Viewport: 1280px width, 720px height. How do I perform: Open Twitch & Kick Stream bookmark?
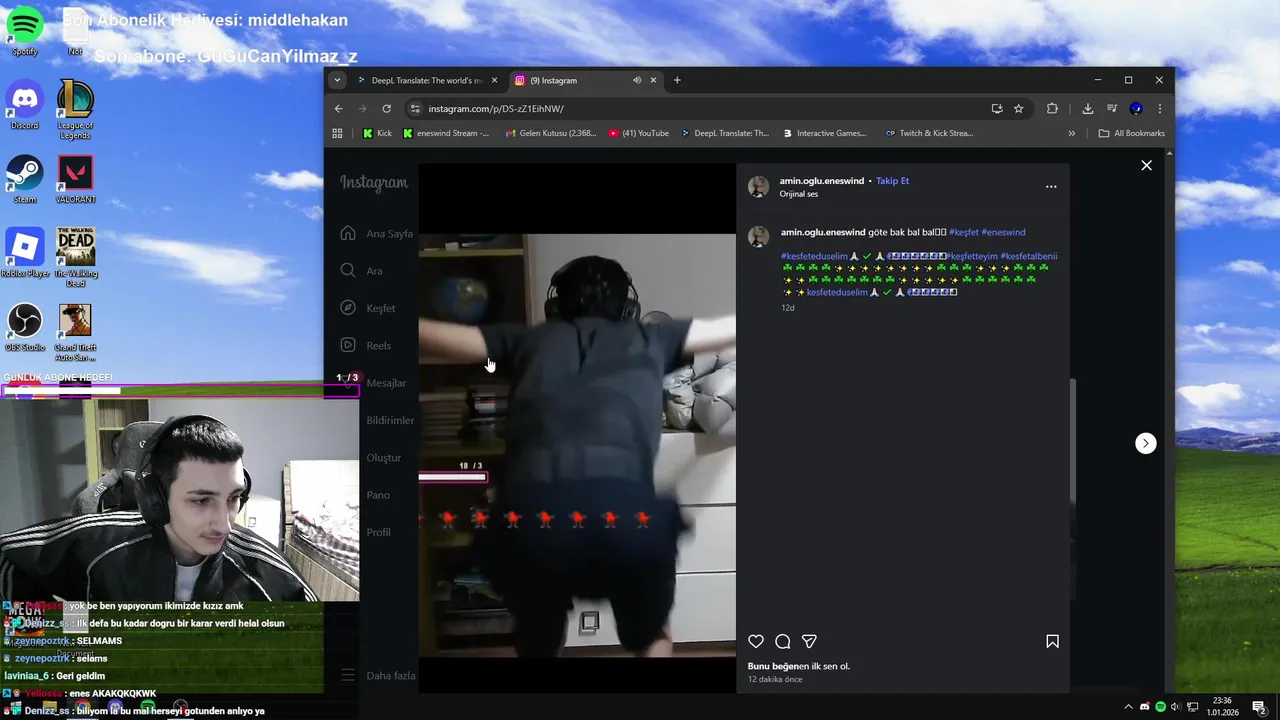pyautogui.click(x=928, y=133)
